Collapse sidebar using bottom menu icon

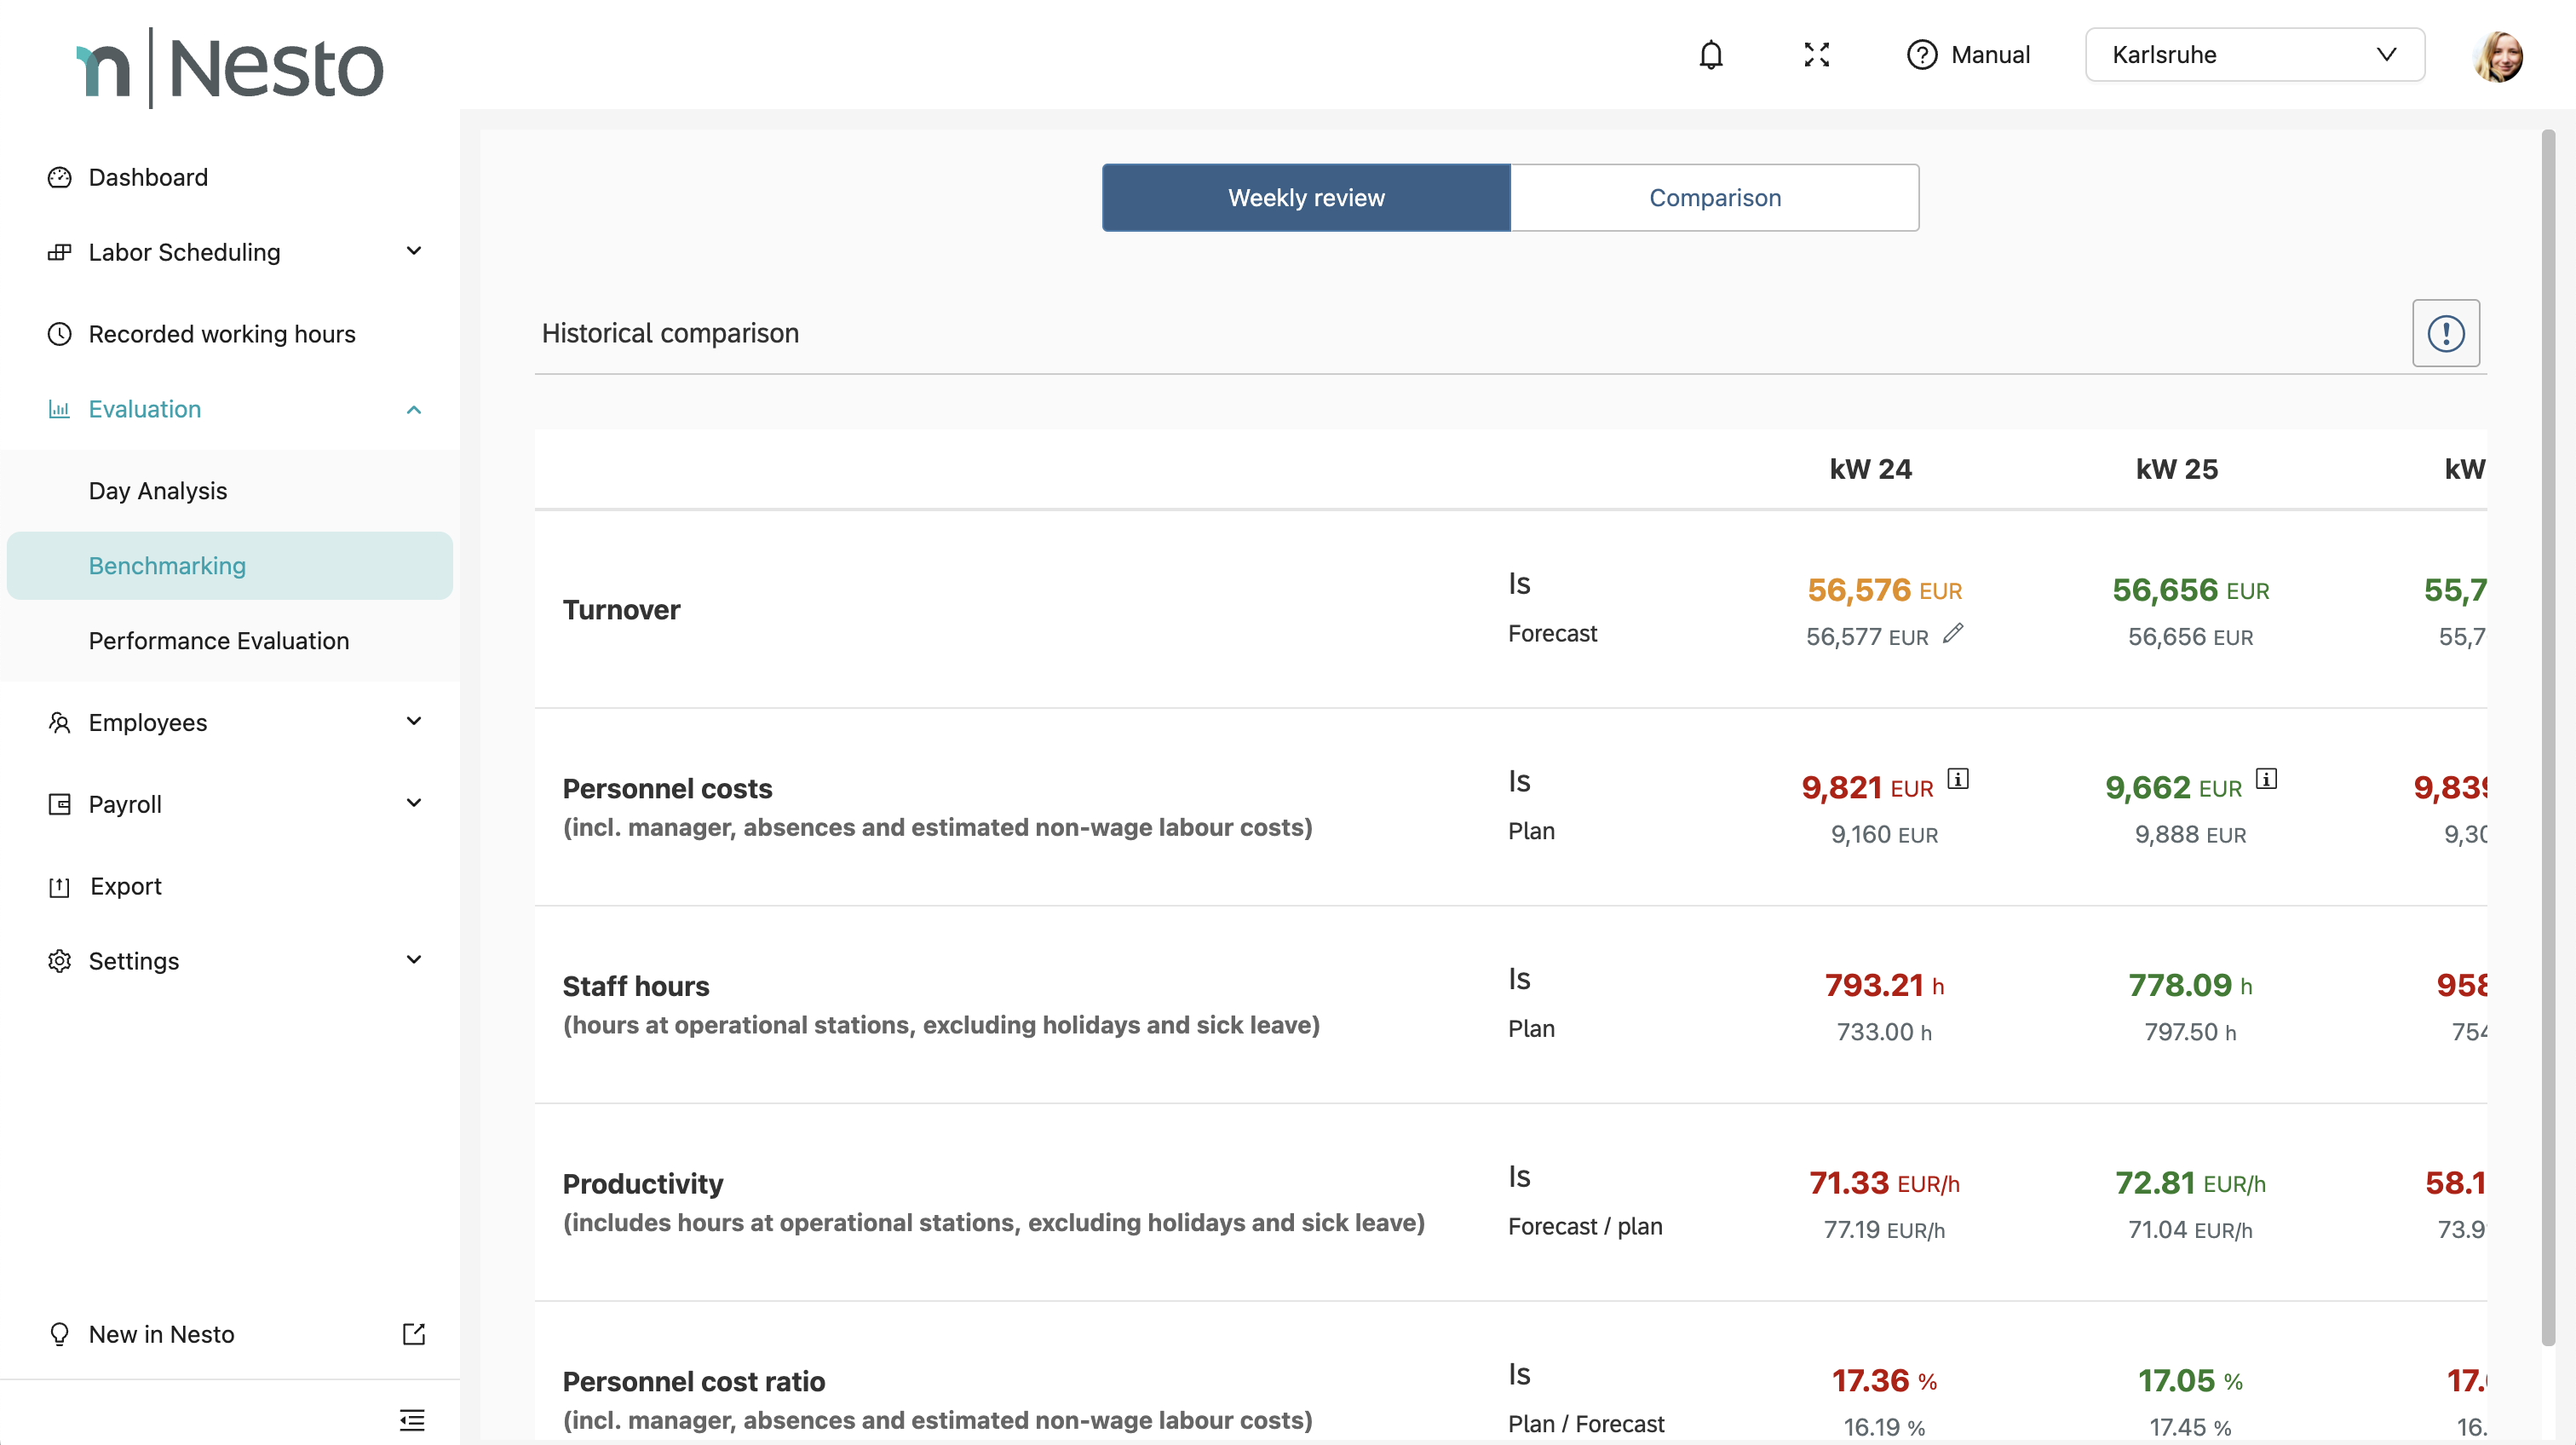(x=412, y=1419)
